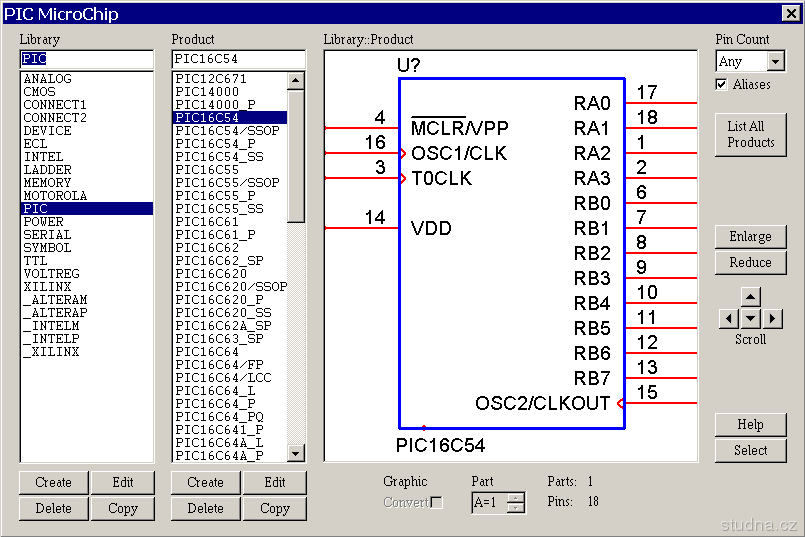This screenshot has width=805, height=537.
Task: Toggle the Aliases checkbox
Action: [721, 84]
